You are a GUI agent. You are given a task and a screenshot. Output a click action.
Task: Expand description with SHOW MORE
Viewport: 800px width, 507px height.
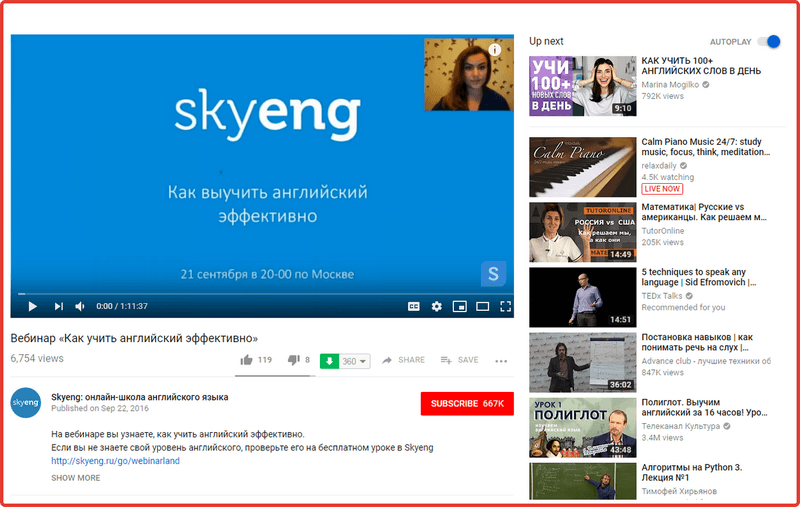tap(76, 478)
